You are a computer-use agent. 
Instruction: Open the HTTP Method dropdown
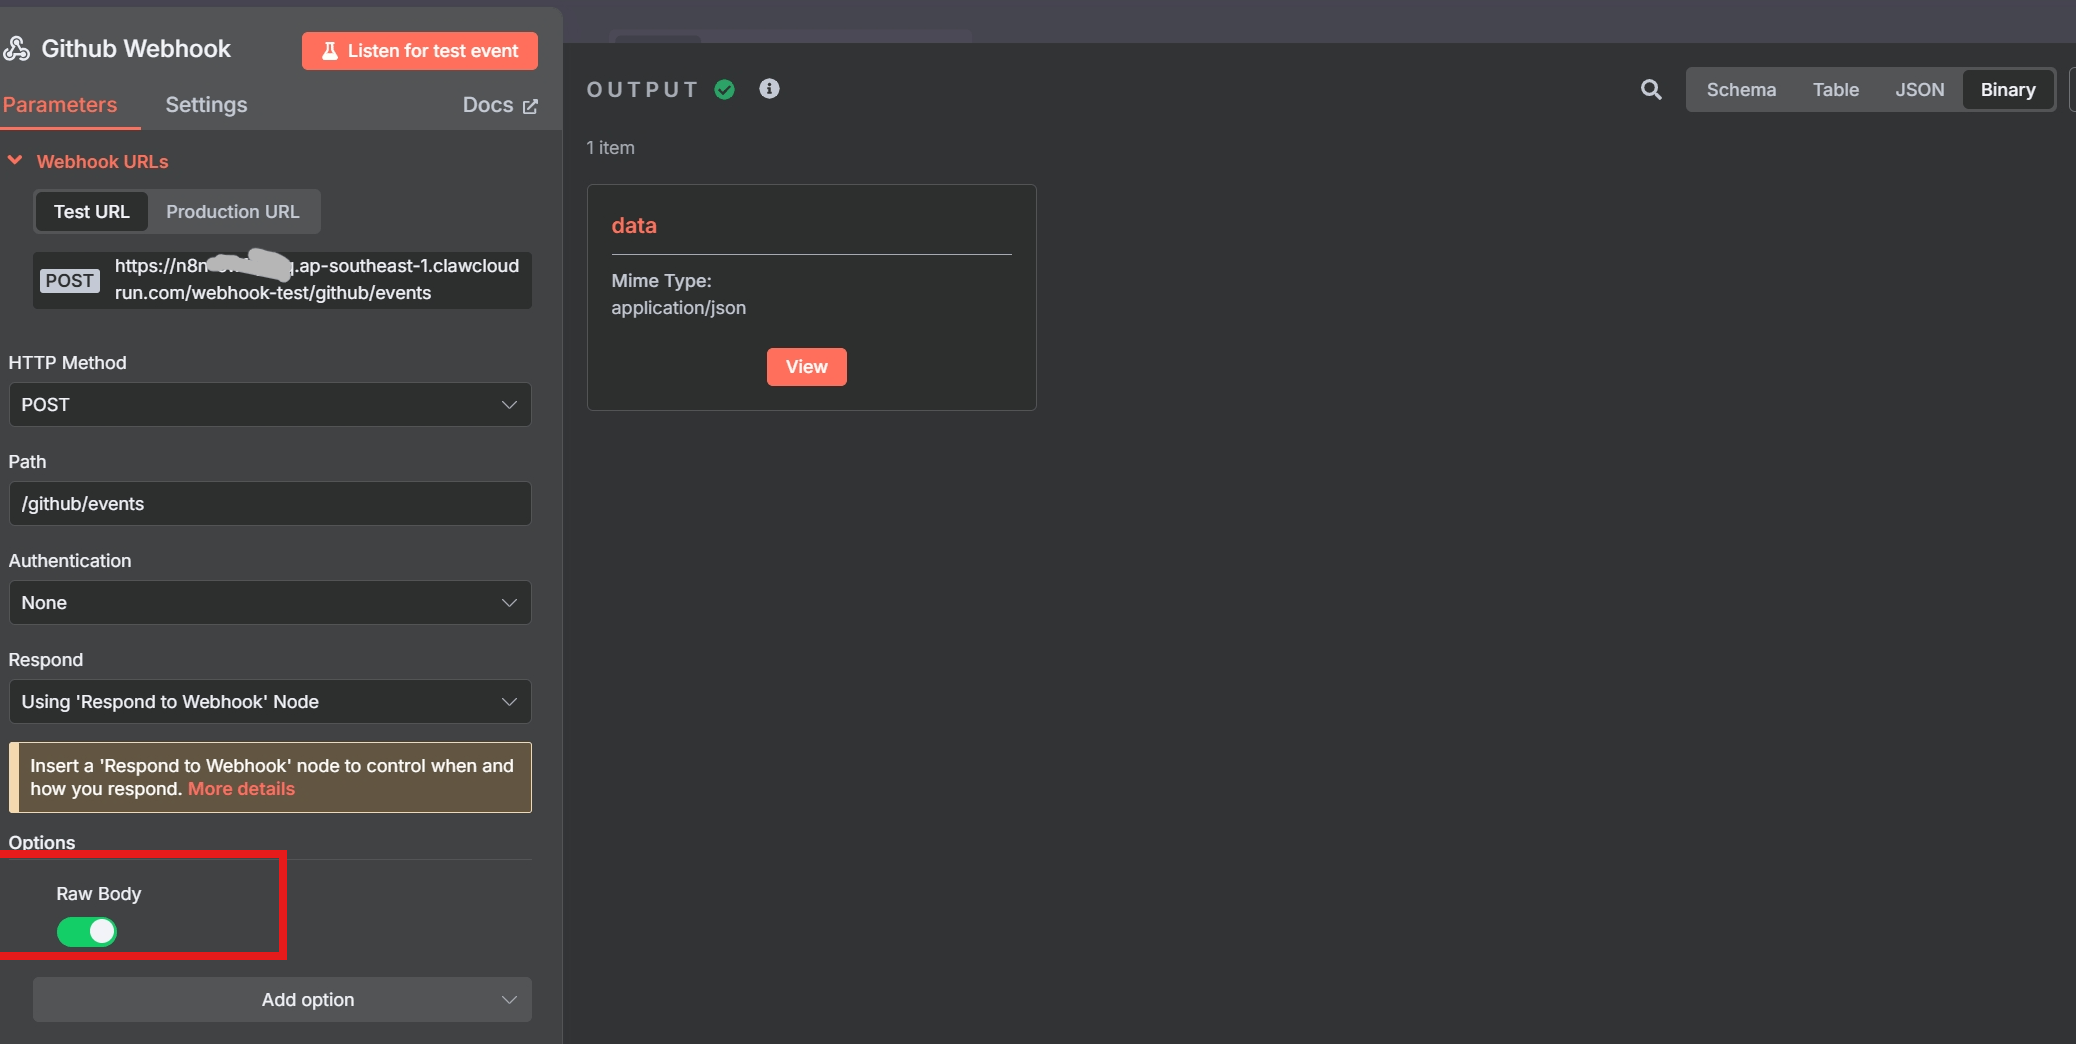[269, 405]
